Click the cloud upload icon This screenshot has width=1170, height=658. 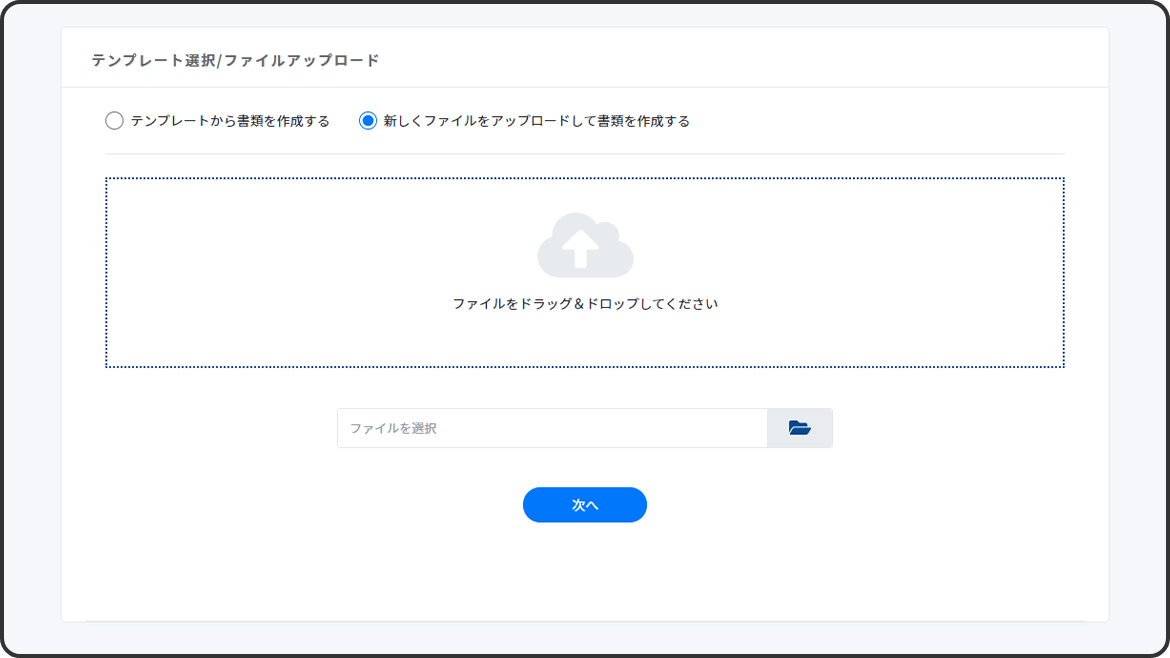point(585,245)
